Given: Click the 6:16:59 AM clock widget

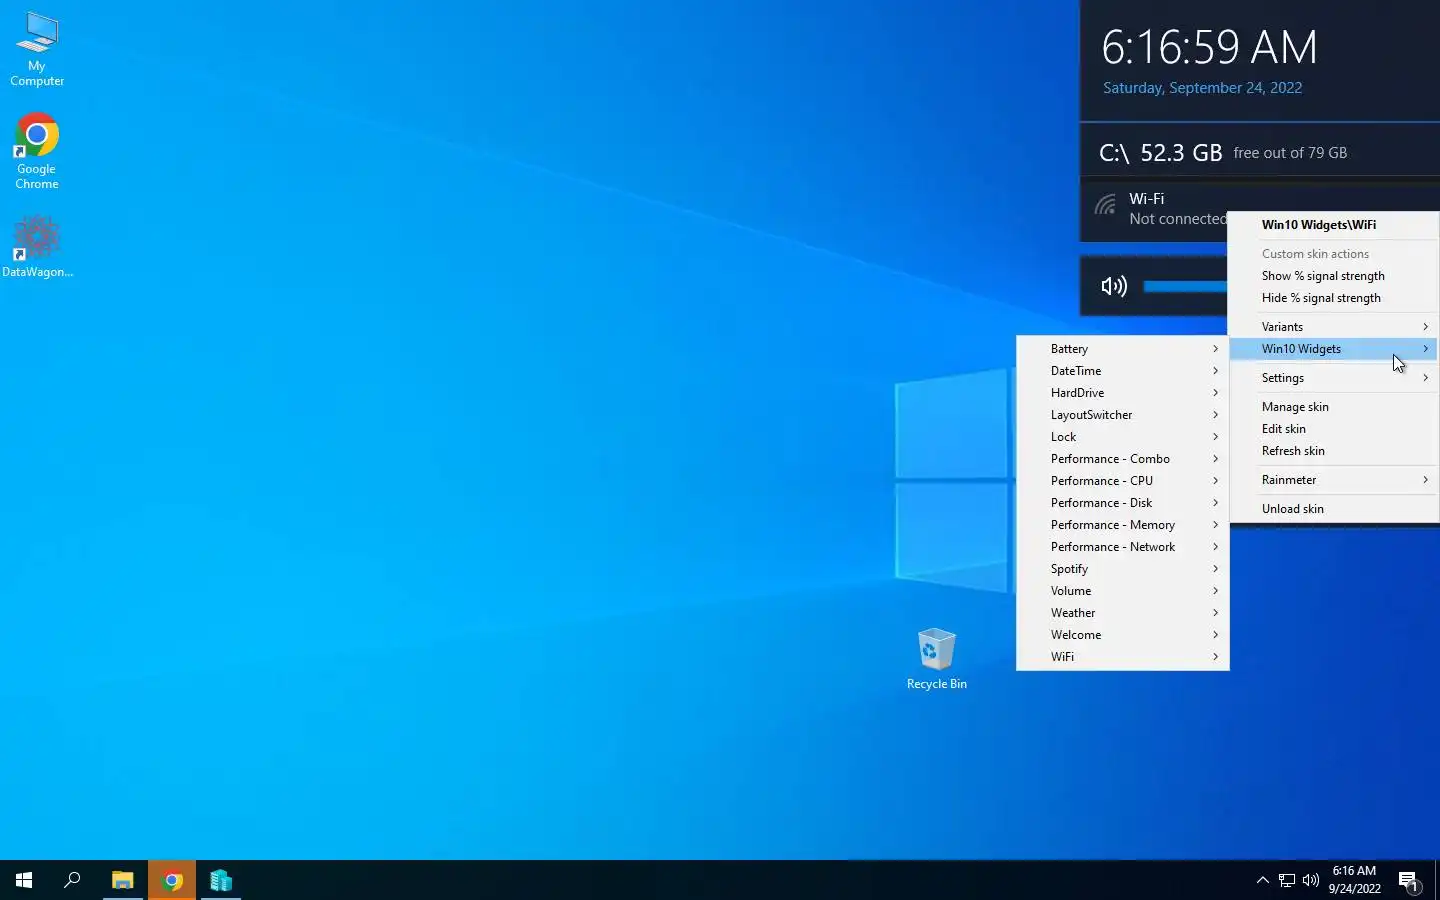Looking at the screenshot, I should 1209,47.
